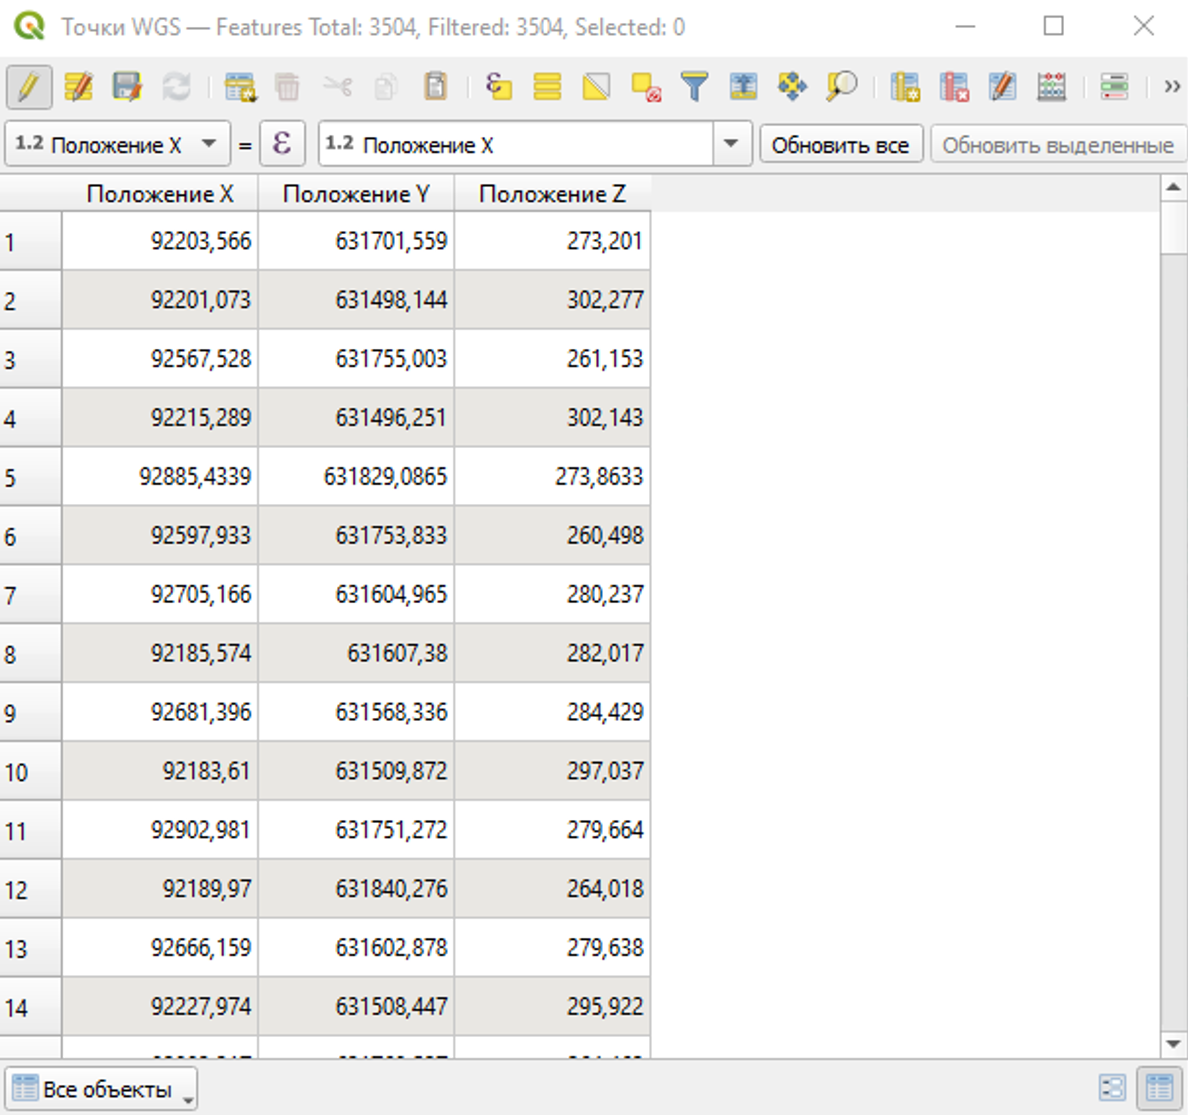
Task: Open the field calculator
Action: pos(1051,87)
